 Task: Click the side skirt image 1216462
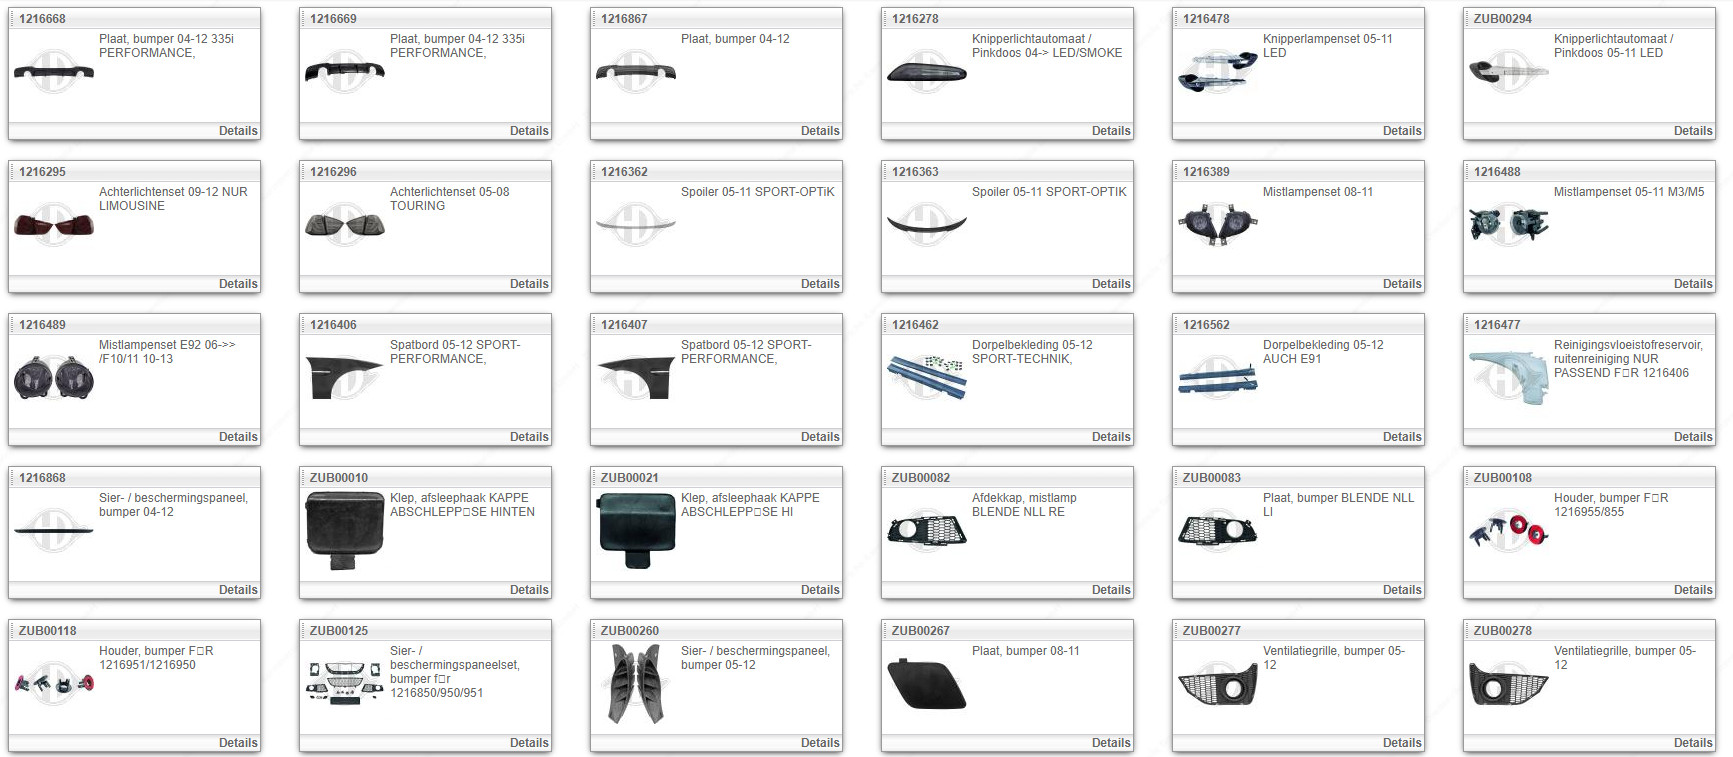(x=926, y=377)
